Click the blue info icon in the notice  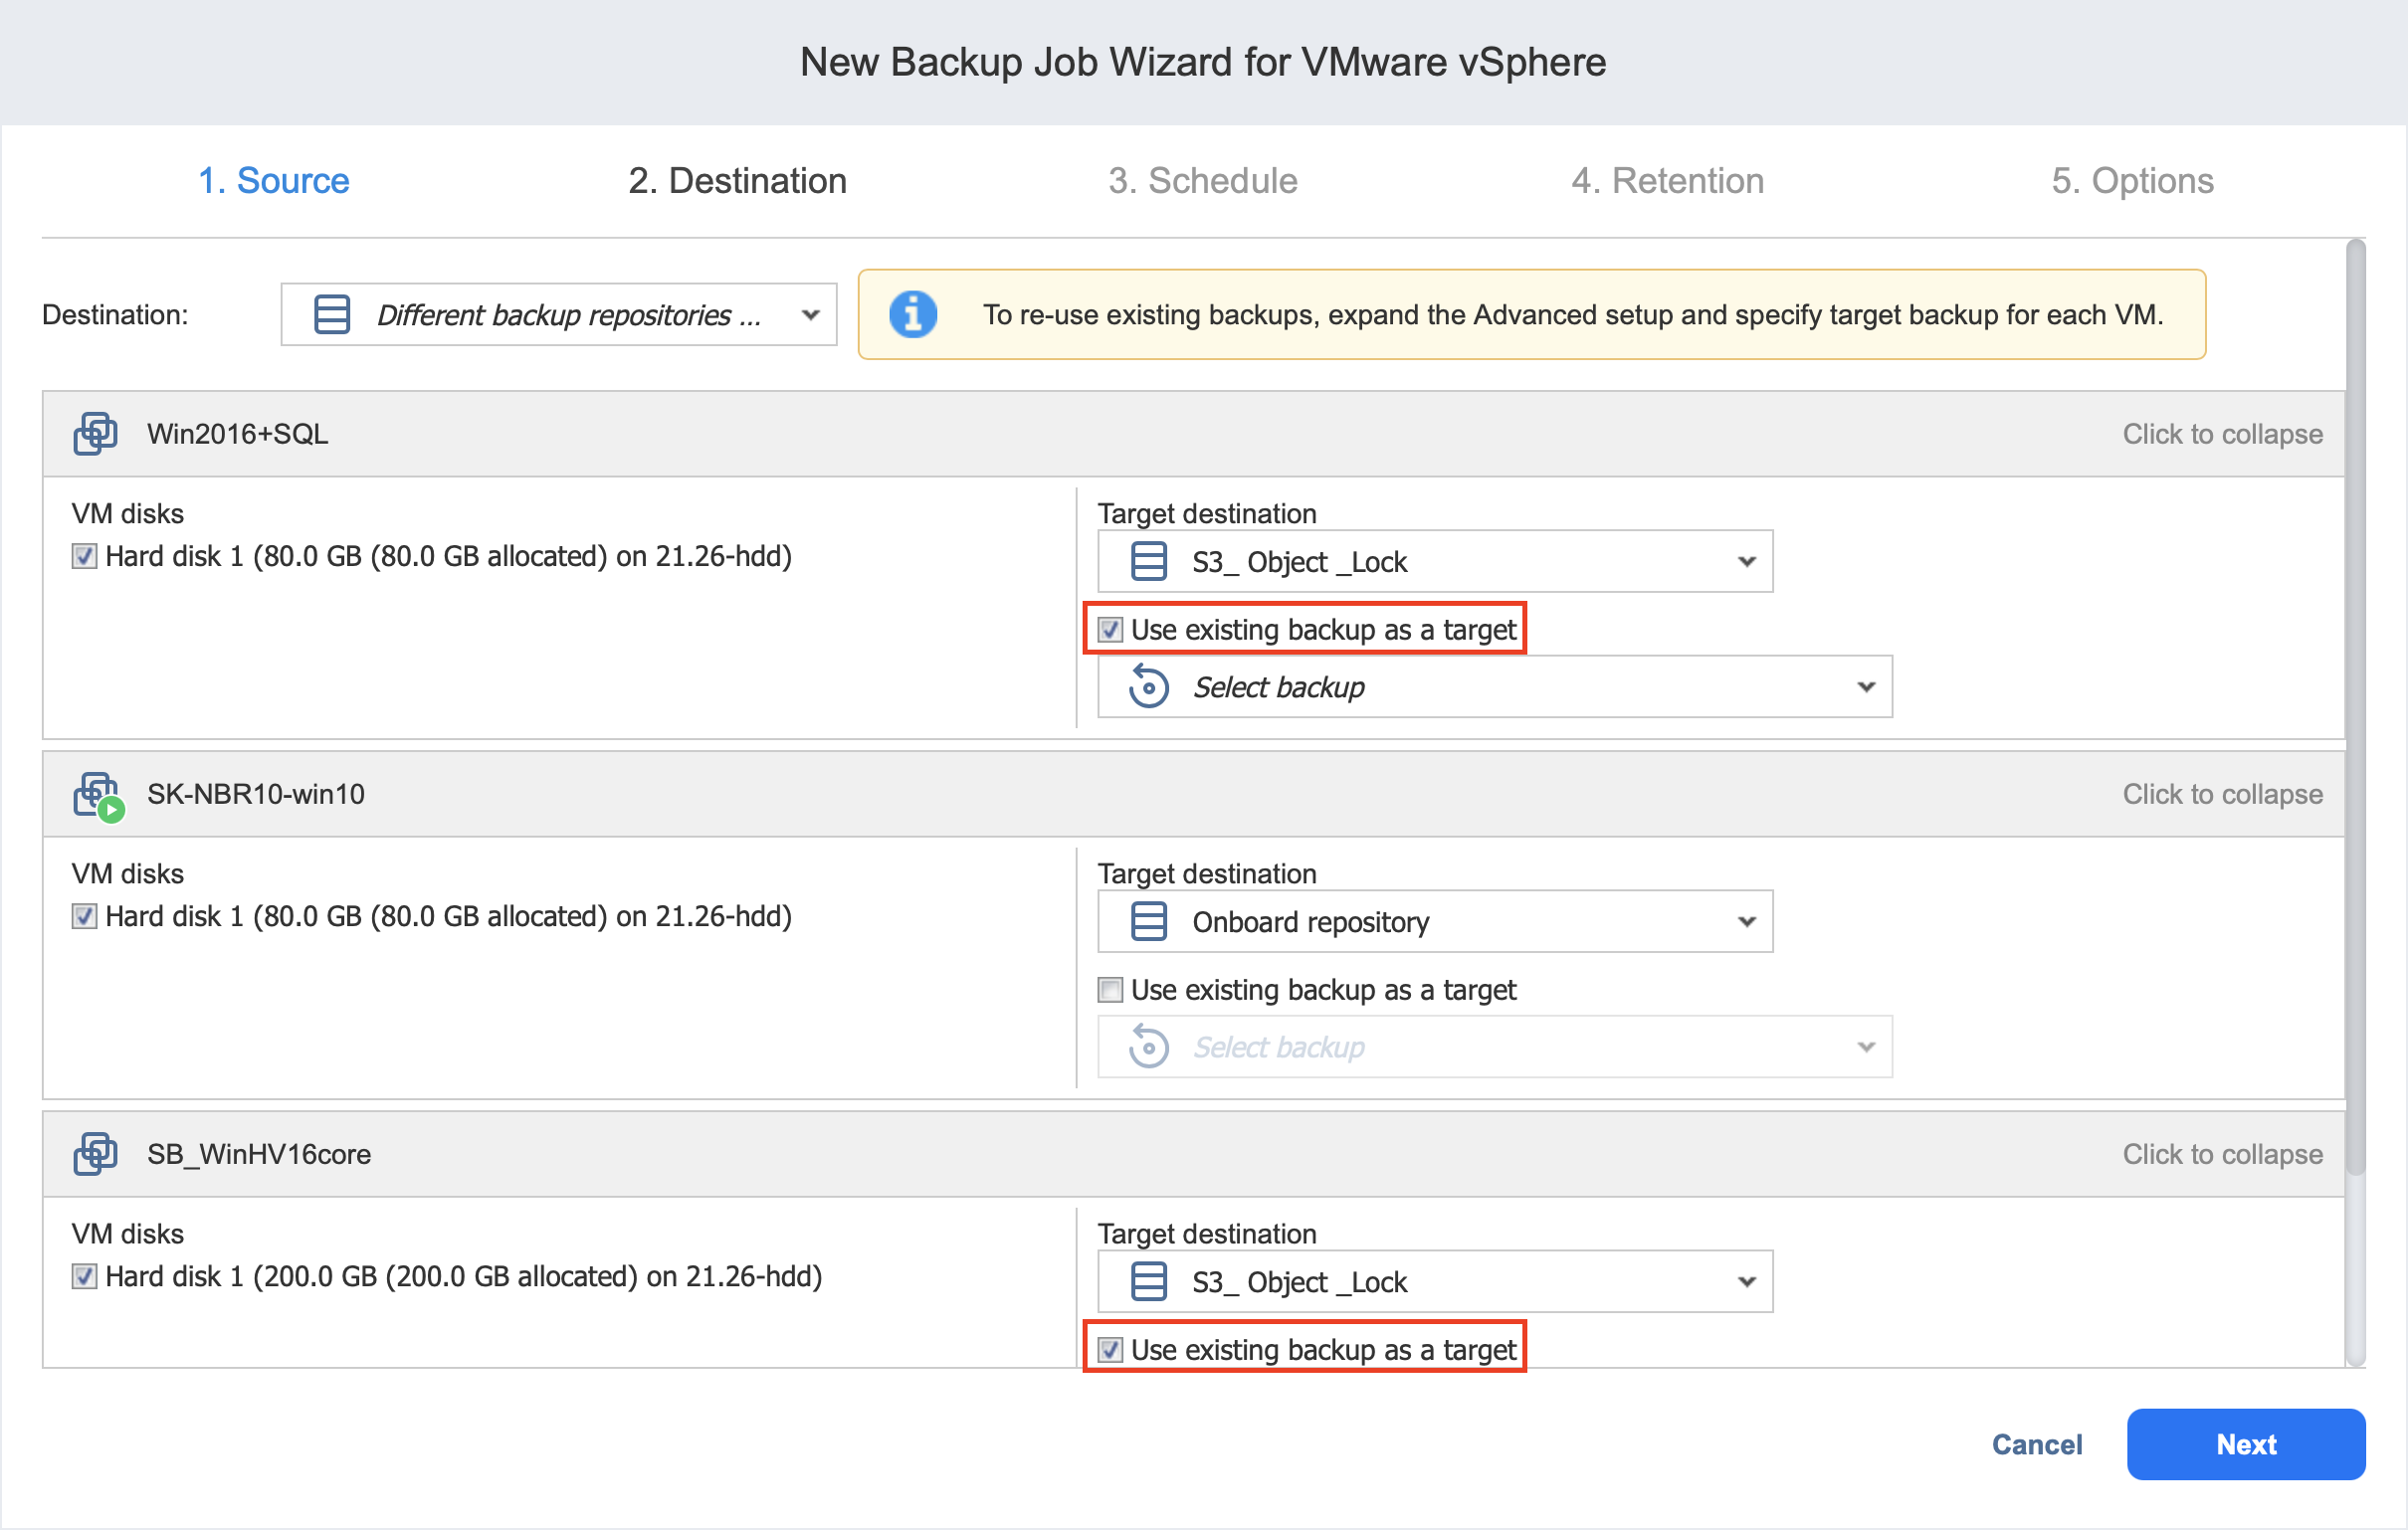(913, 314)
